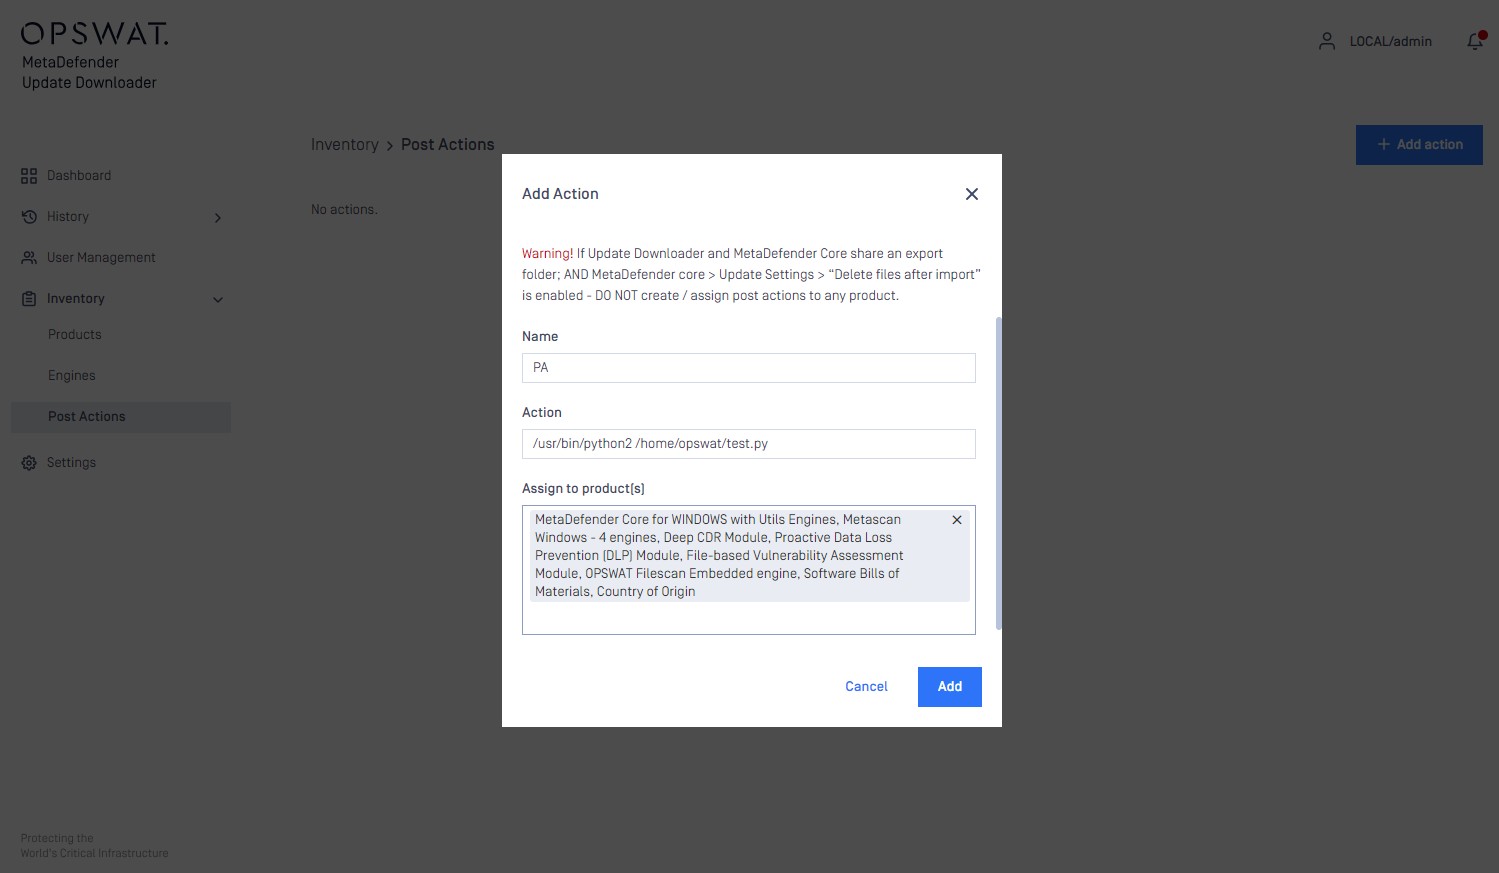Click the Name field label
1499x873 pixels.
[x=540, y=337]
